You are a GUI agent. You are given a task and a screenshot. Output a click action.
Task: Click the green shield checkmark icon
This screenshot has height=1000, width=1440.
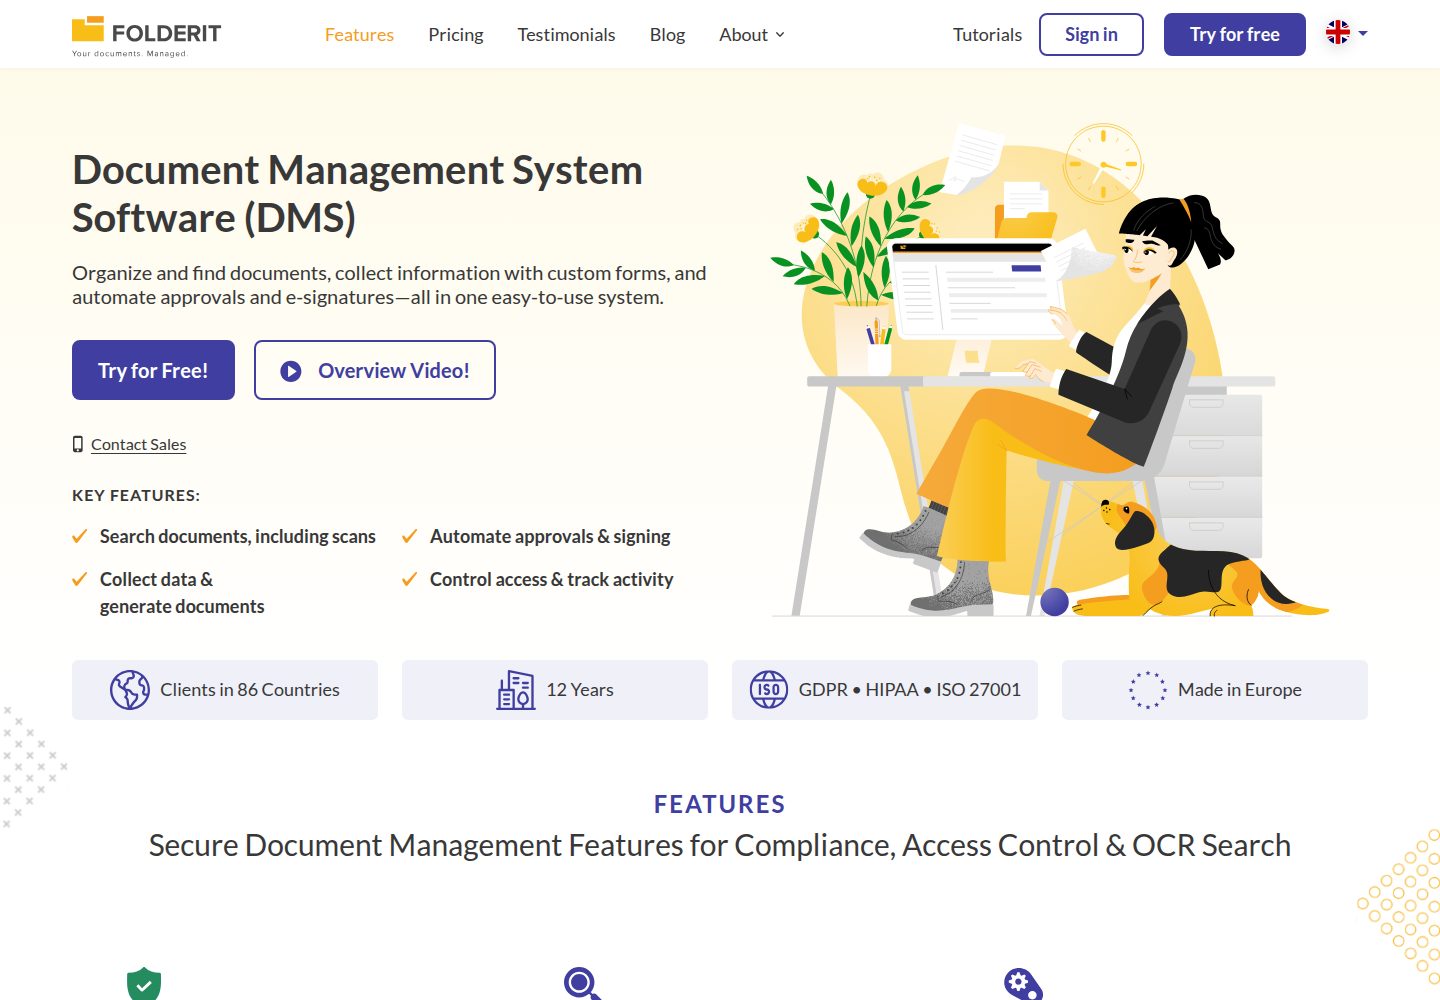tap(144, 984)
